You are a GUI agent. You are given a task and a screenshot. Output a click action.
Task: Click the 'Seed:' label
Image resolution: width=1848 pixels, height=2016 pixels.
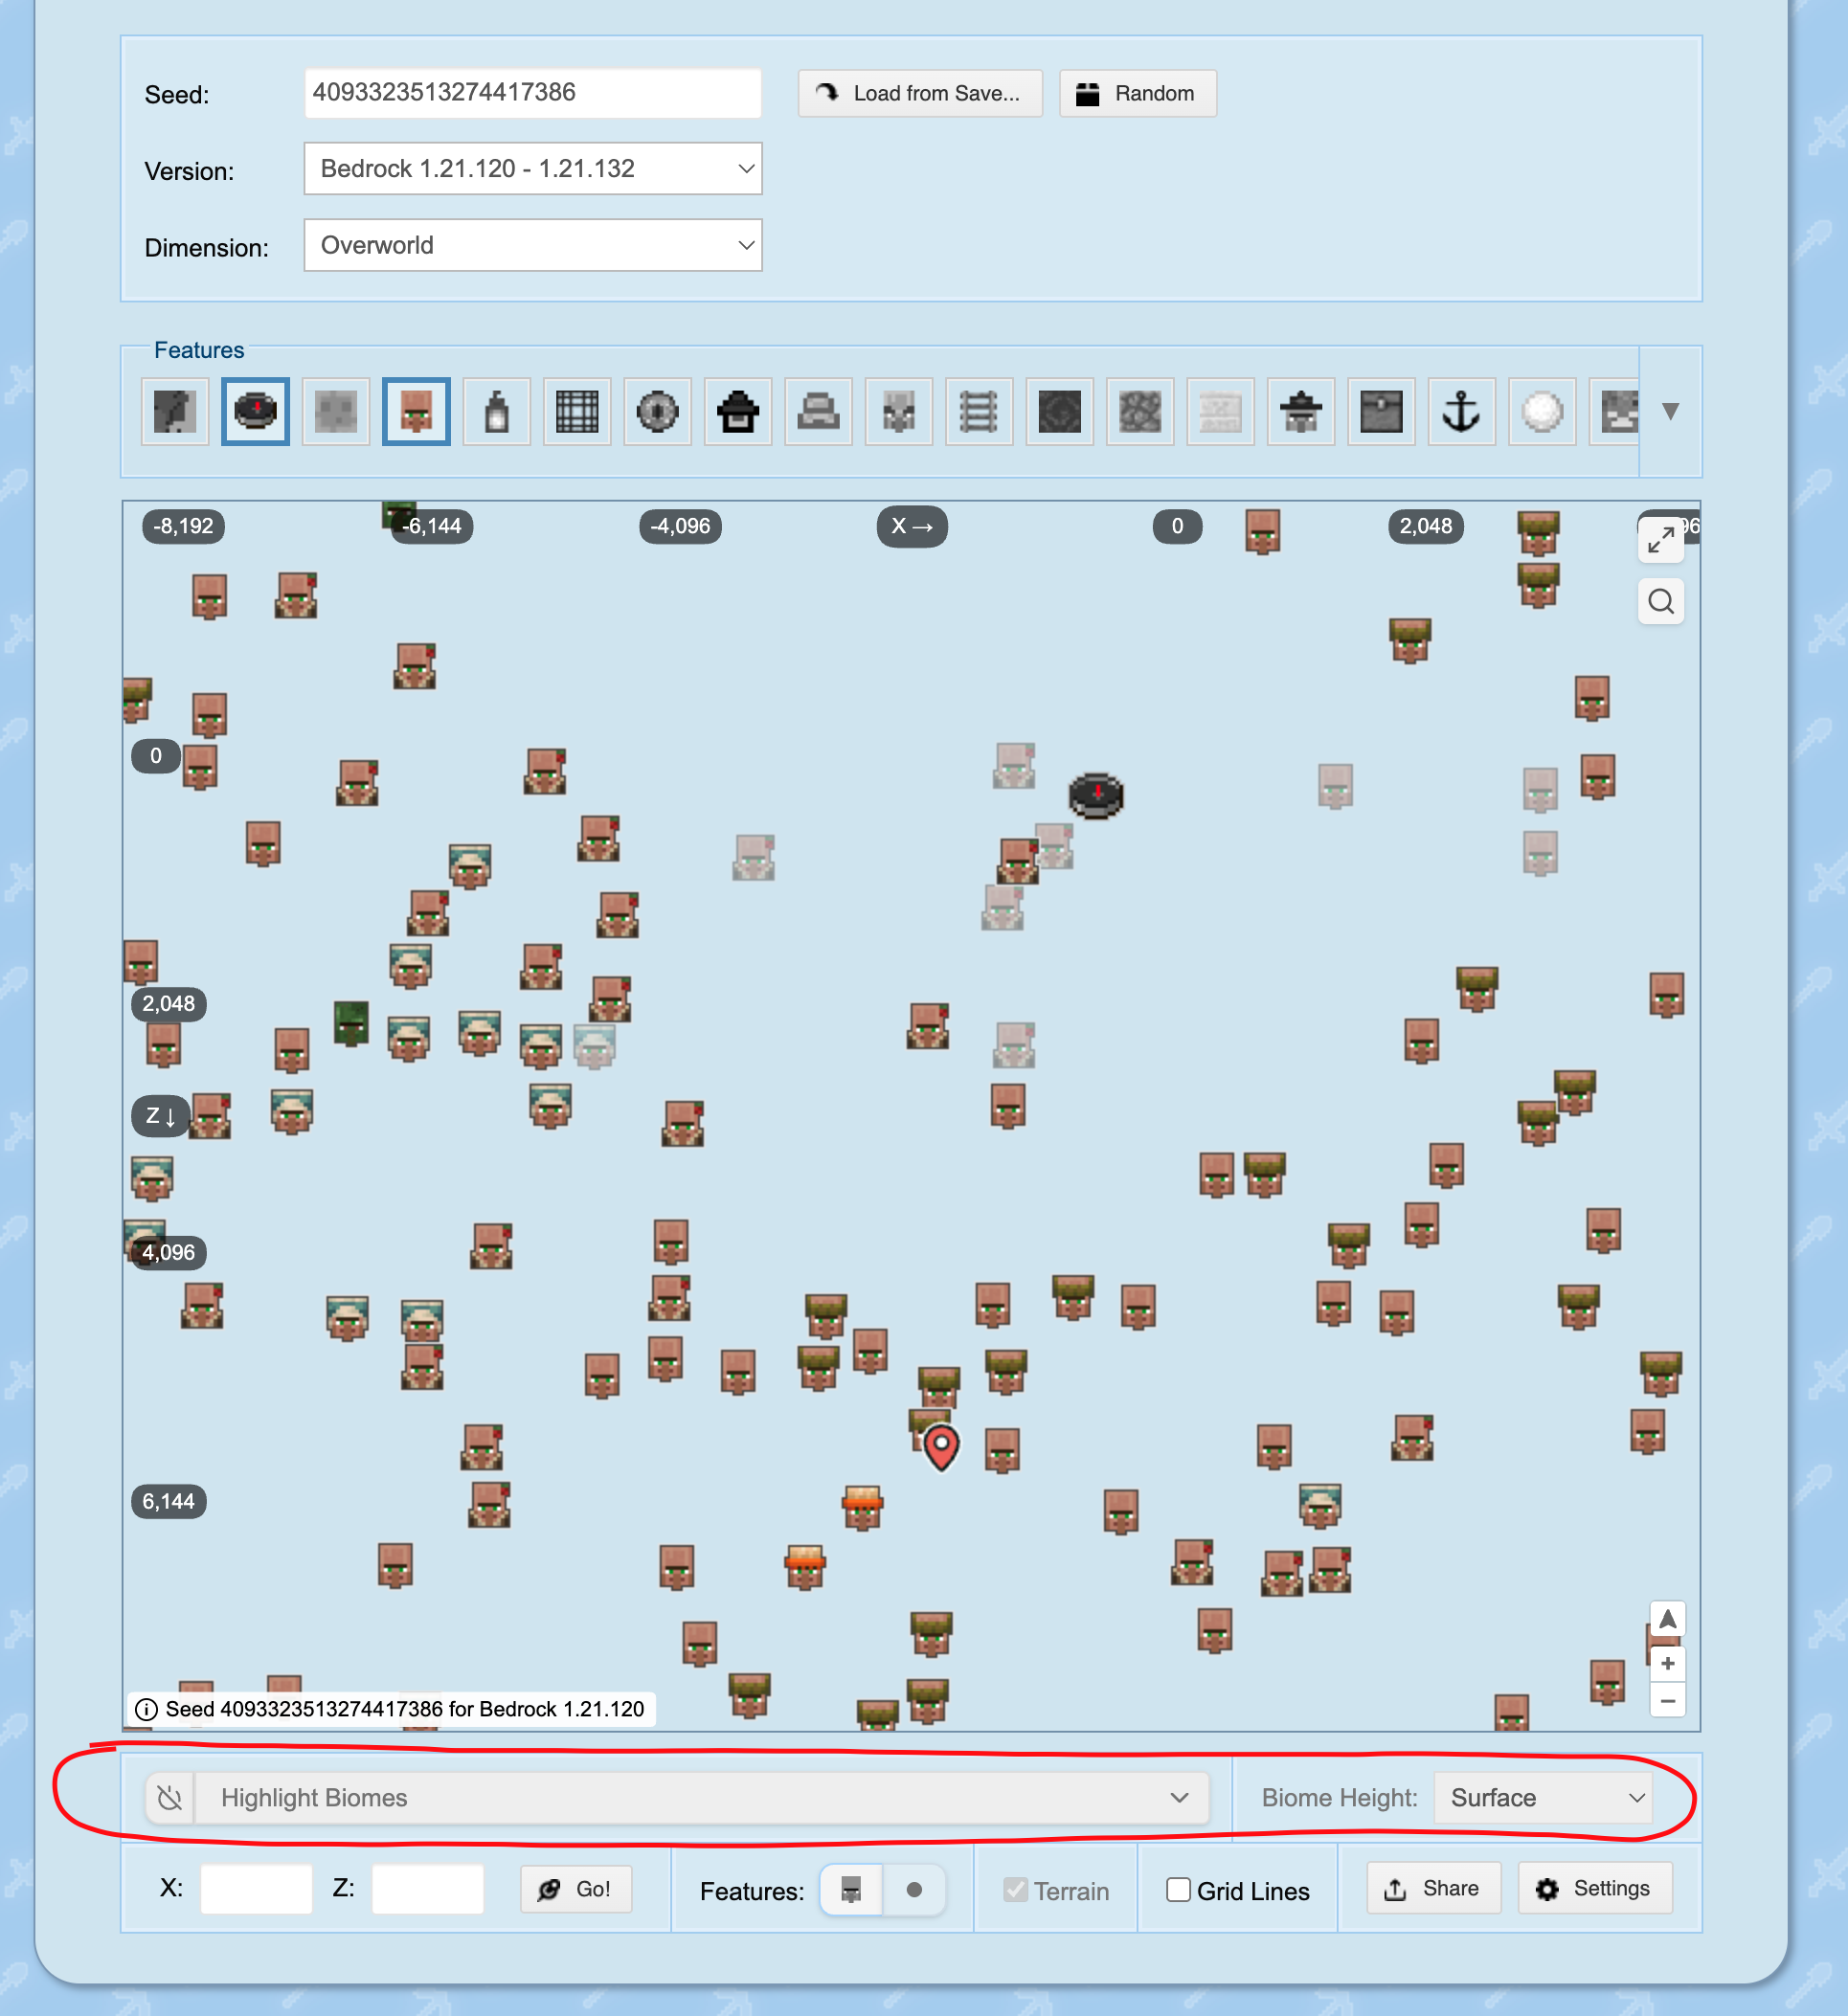pyautogui.click(x=177, y=95)
